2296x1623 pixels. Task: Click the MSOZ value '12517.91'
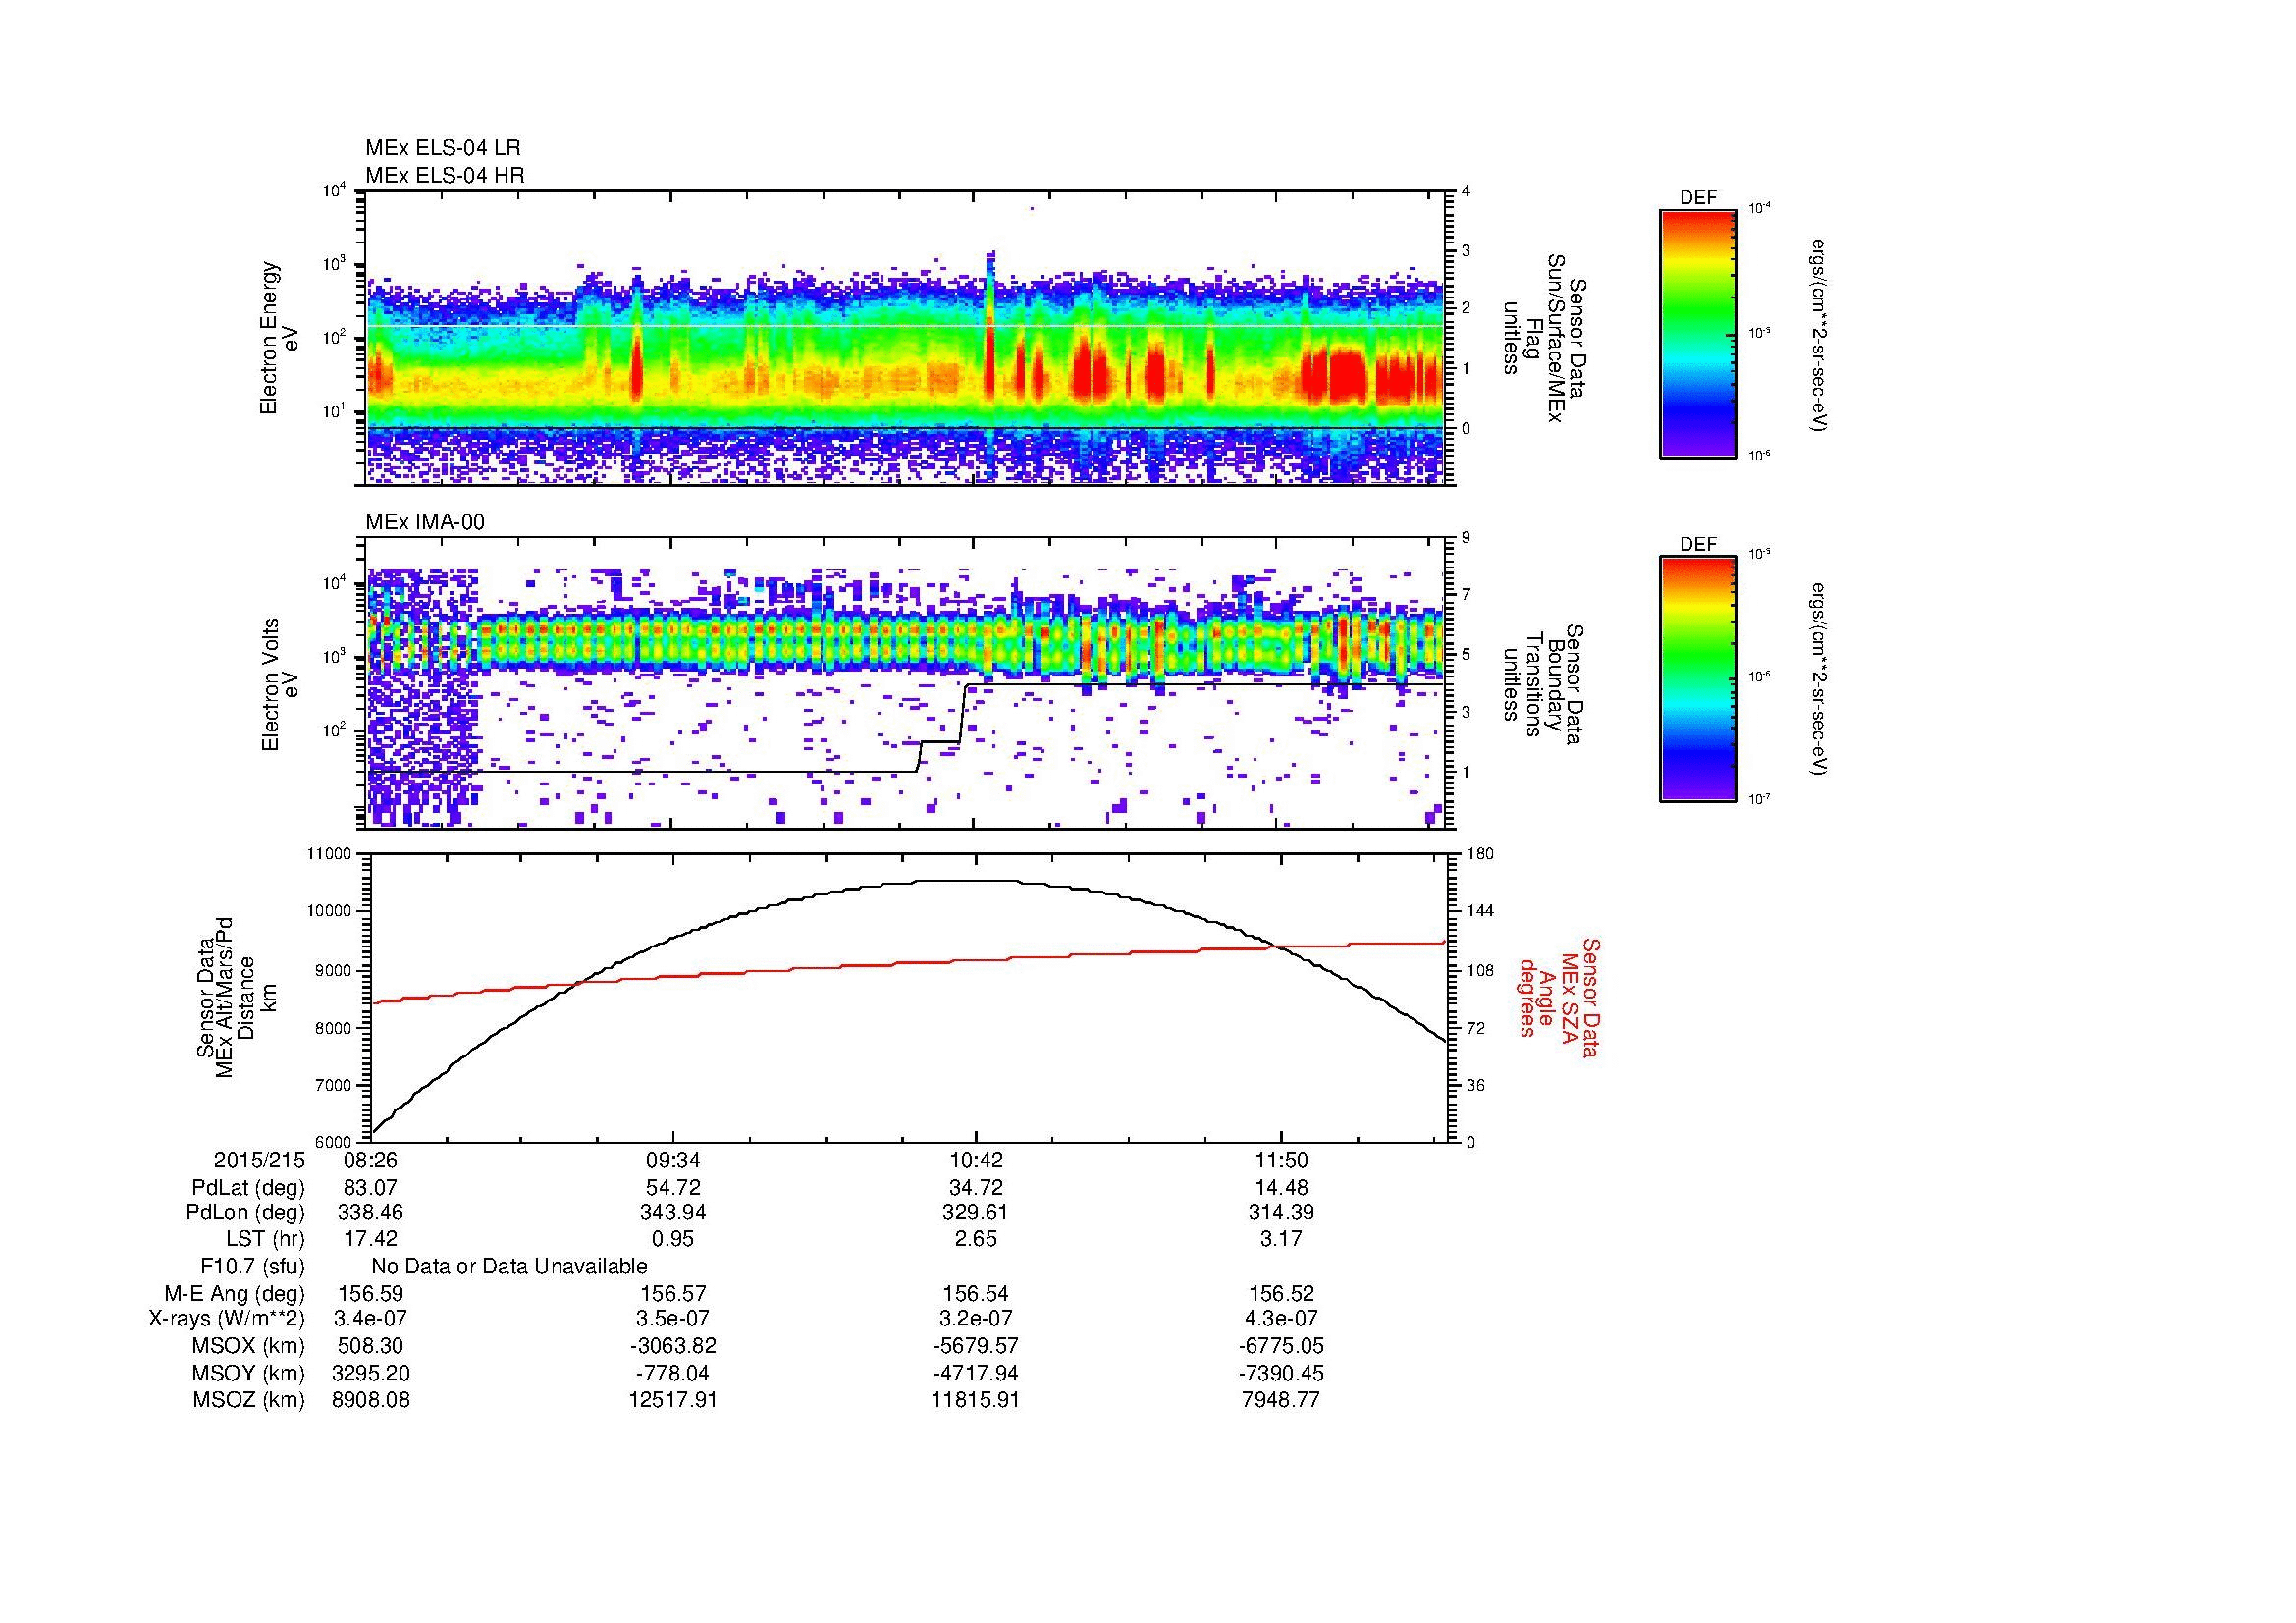[x=673, y=1400]
